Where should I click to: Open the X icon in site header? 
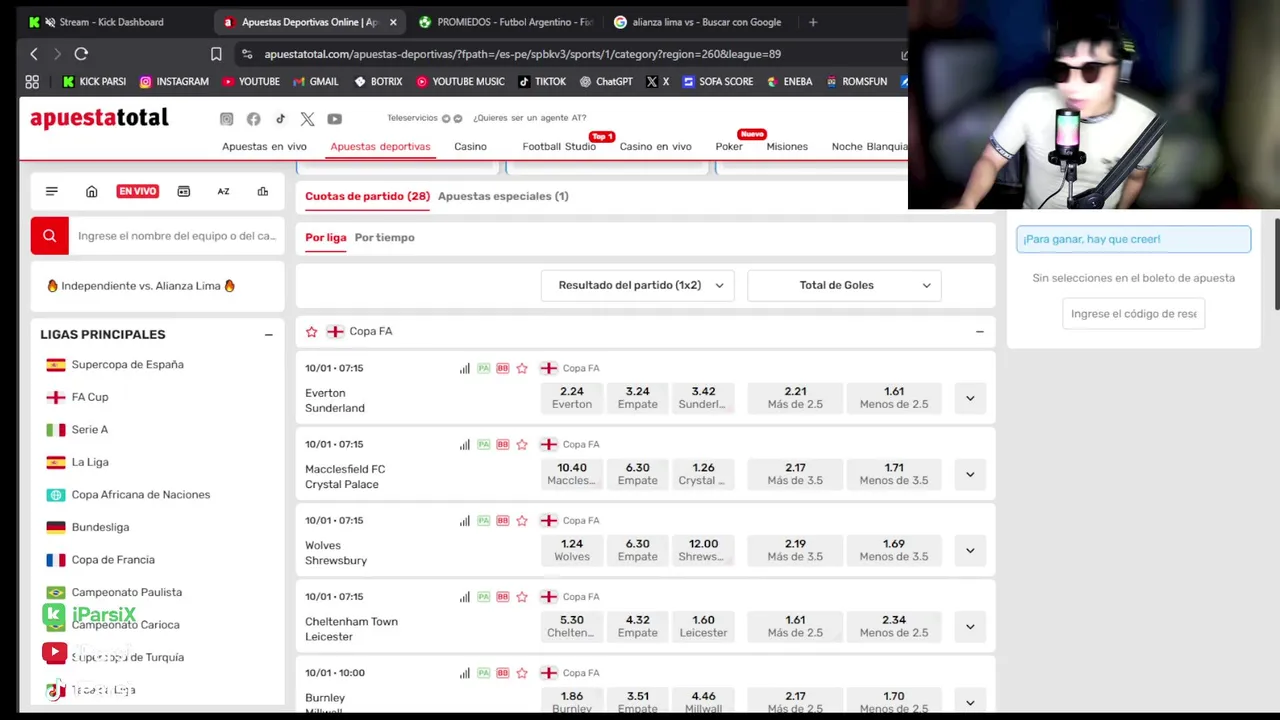point(307,119)
